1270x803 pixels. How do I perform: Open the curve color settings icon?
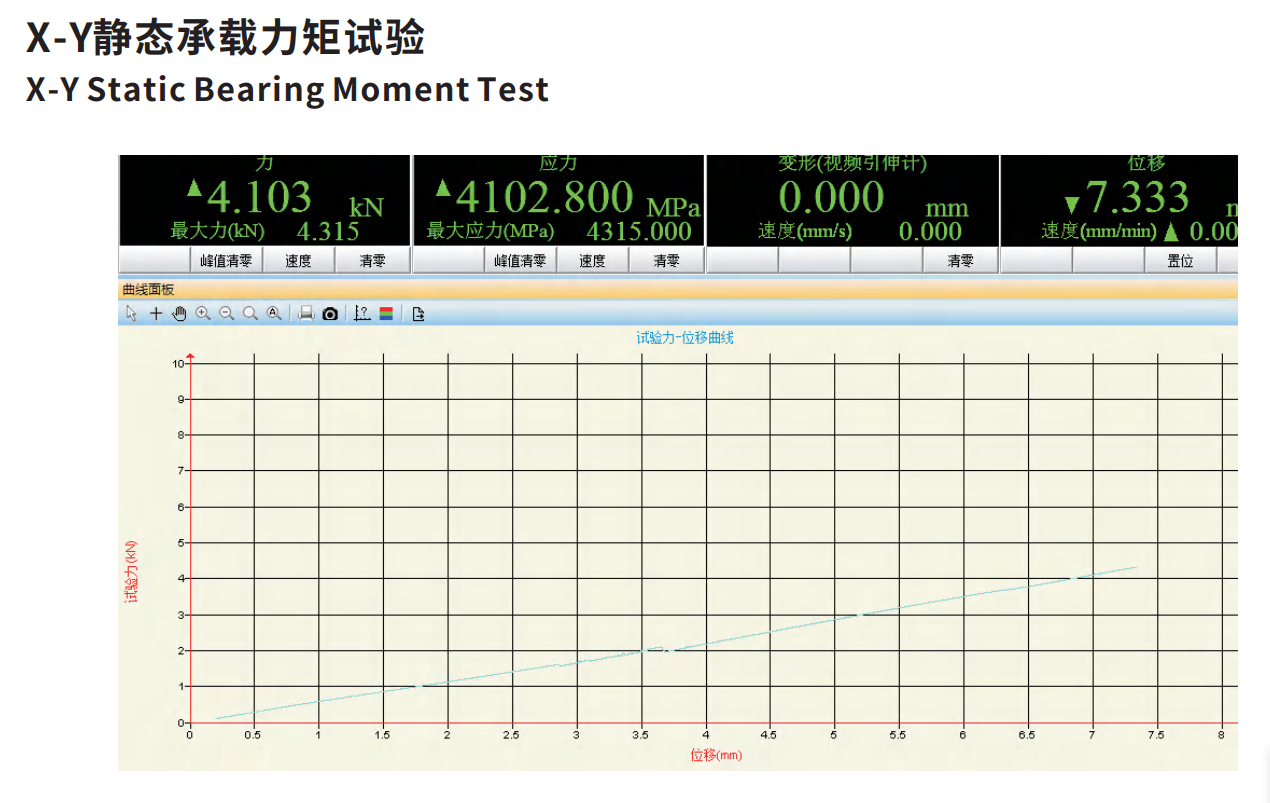(x=386, y=313)
